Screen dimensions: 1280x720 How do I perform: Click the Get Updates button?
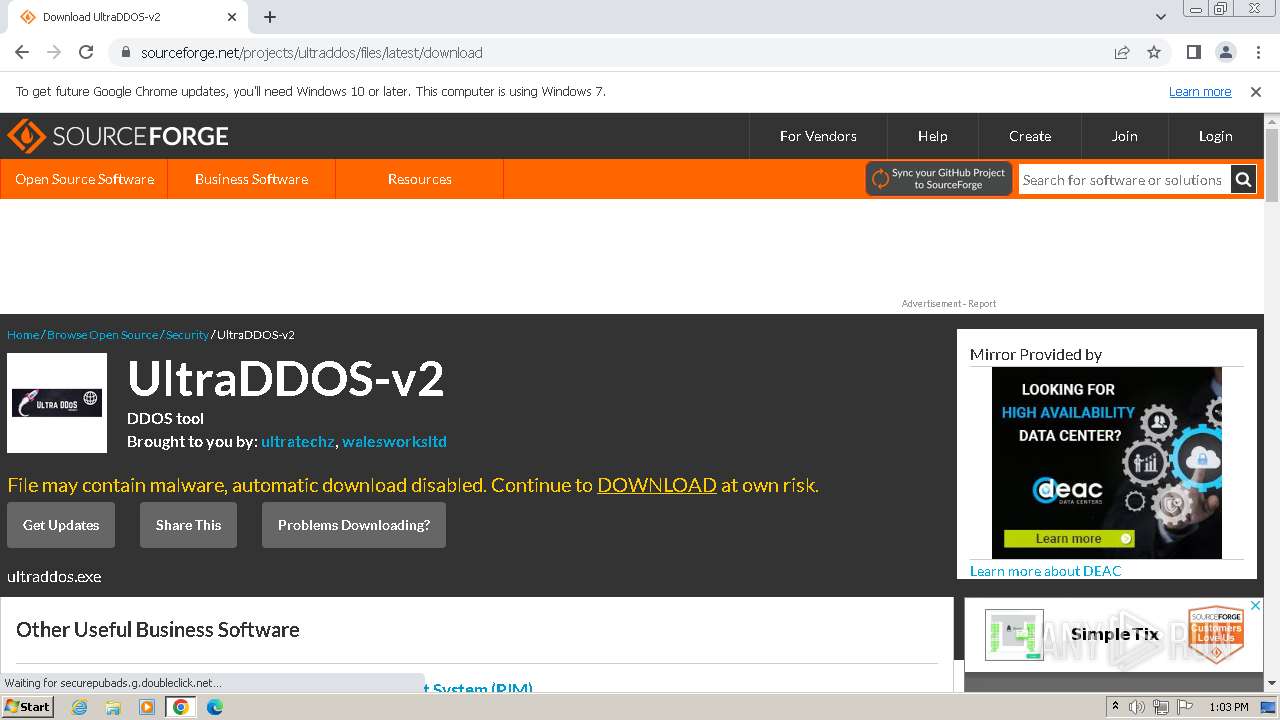pos(61,525)
